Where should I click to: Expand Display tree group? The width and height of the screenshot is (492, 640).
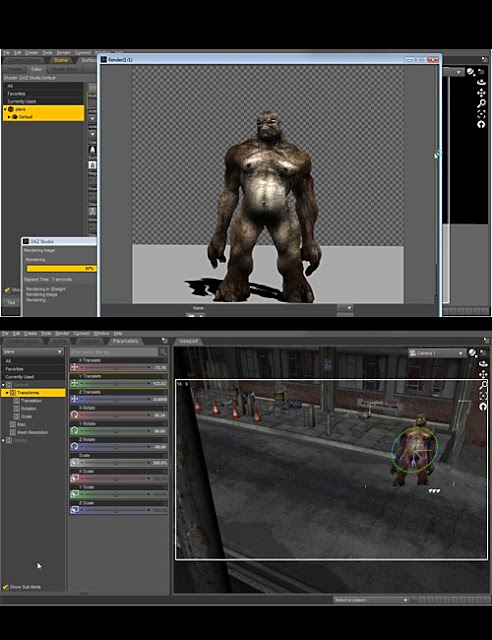4,440
